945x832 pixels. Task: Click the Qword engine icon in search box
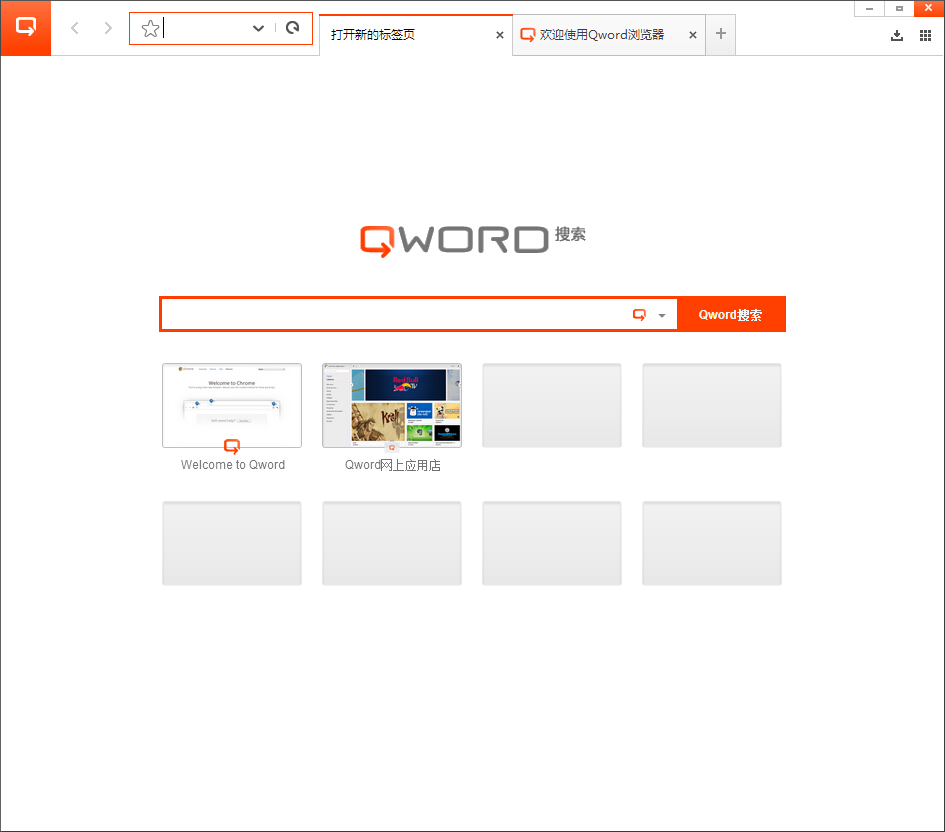(x=639, y=314)
